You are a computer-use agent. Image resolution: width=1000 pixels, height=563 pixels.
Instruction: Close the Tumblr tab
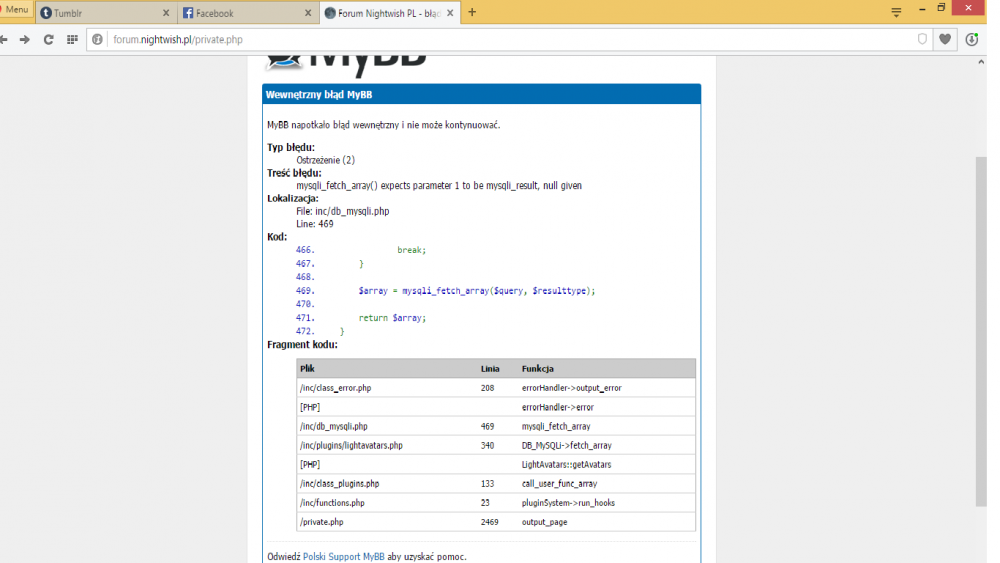[x=166, y=13]
